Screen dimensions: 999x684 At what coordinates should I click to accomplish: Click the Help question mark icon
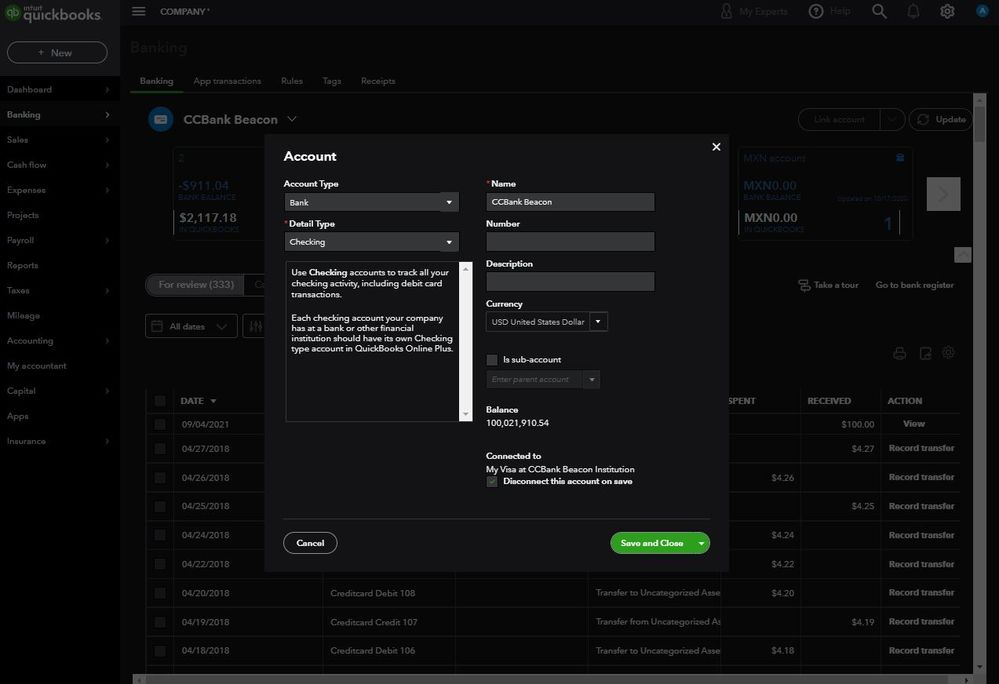pos(816,11)
